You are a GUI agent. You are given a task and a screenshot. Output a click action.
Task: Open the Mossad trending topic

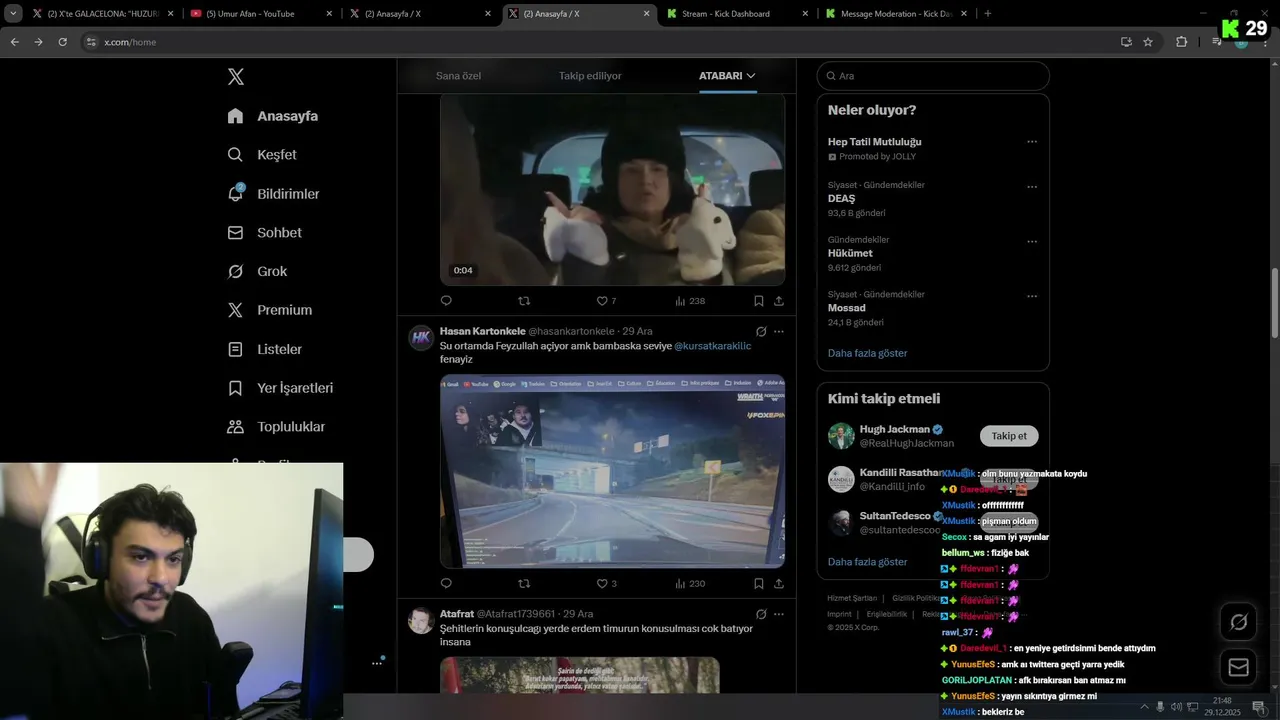pos(847,308)
